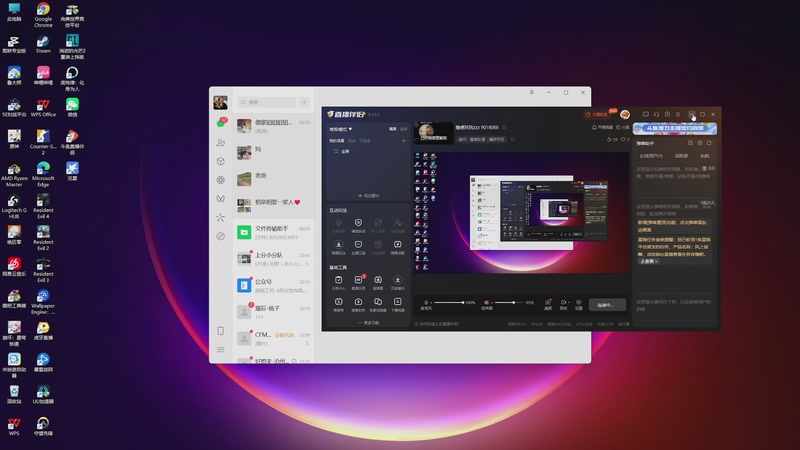Click 去查看 link in yellow notice
The image size is (800, 450).
point(648,261)
